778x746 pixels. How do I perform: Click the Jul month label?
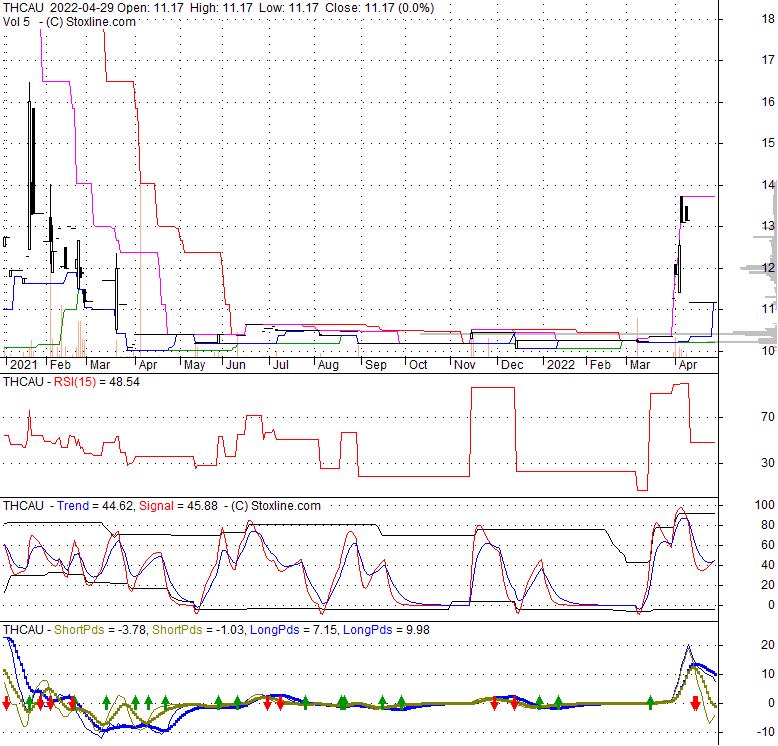click(281, 365)
